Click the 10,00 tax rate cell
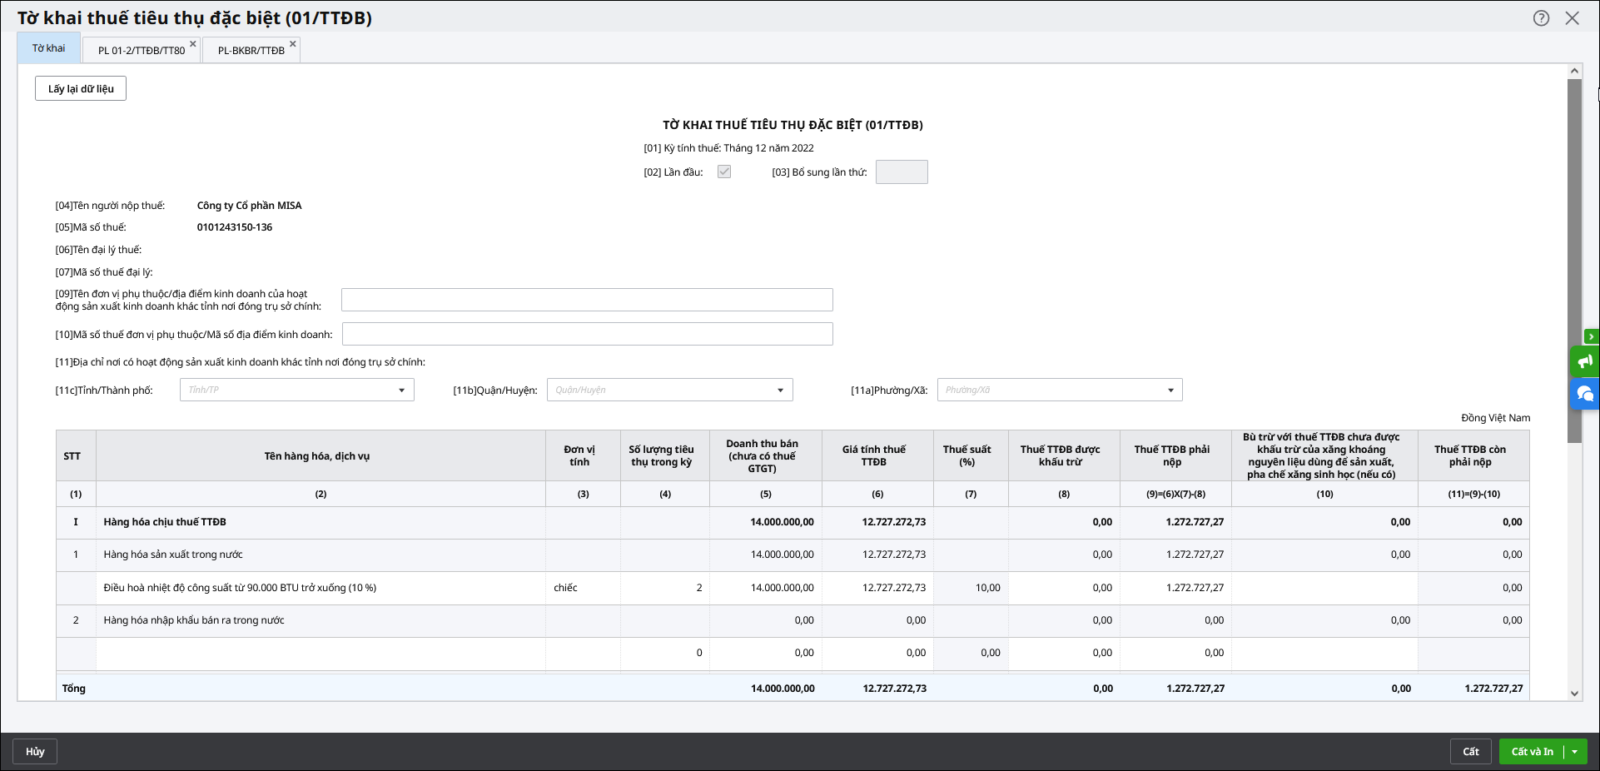Screen dimensions: 1600x771 [971, 588]
